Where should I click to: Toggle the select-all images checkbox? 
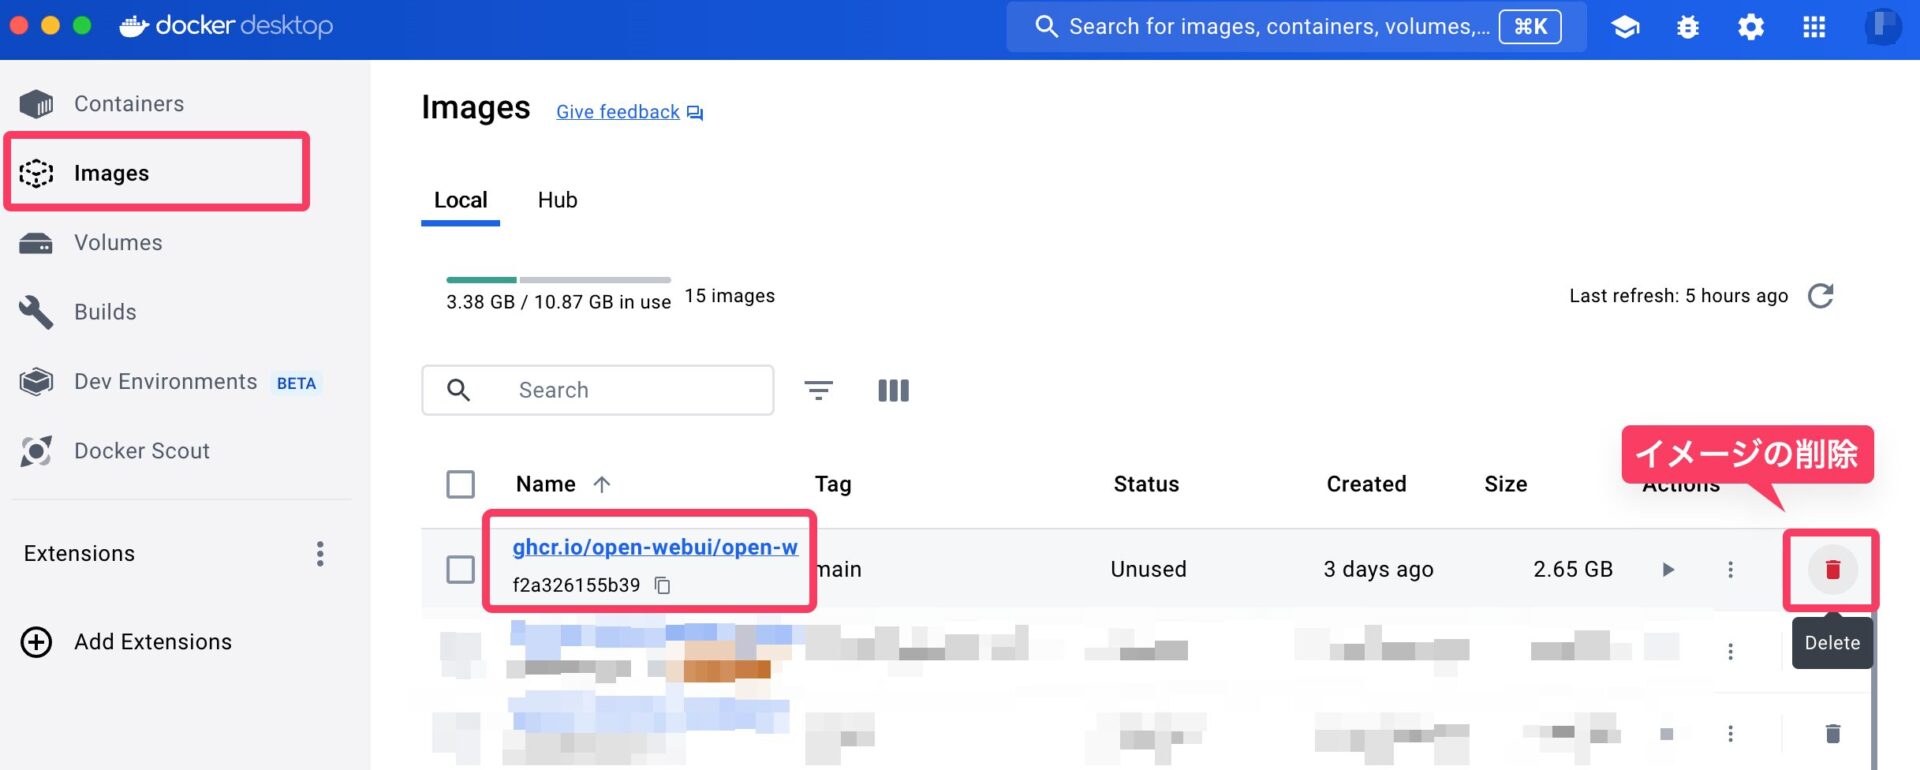460,484
